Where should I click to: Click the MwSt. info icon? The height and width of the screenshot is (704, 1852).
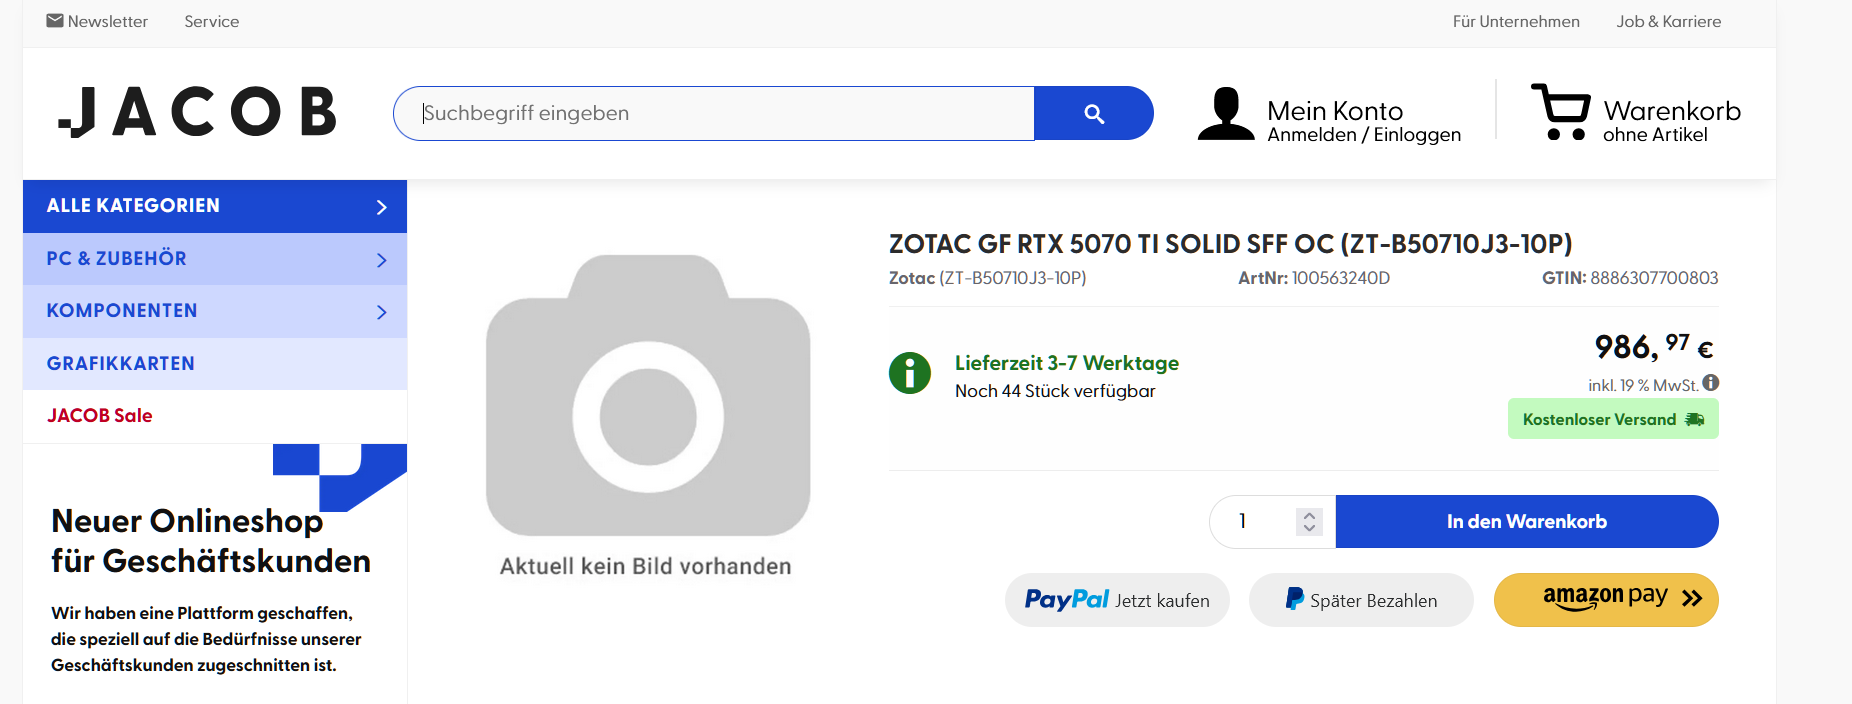tap(1711, 383)
